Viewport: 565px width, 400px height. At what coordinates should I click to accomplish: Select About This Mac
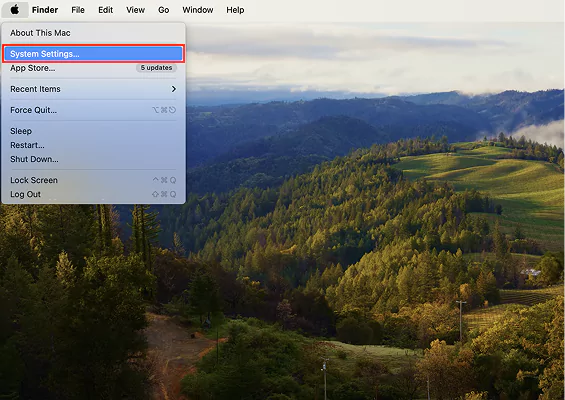click(x=93, y=33)
